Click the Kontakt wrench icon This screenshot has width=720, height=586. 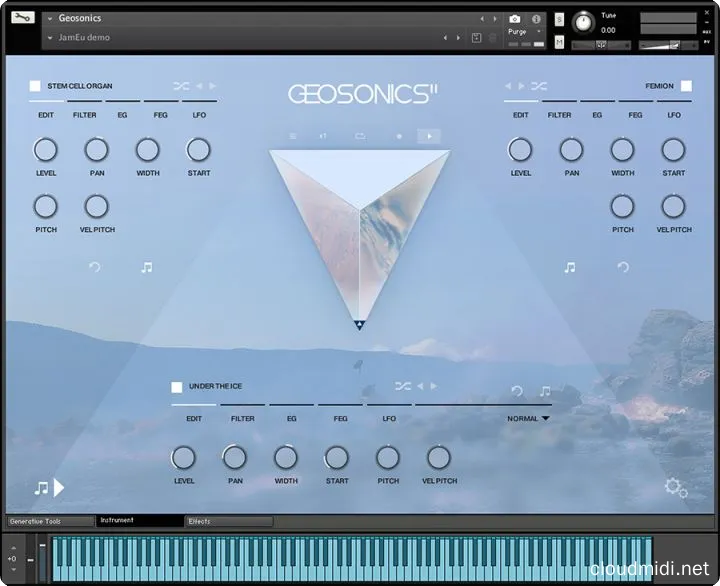[23, 18]
